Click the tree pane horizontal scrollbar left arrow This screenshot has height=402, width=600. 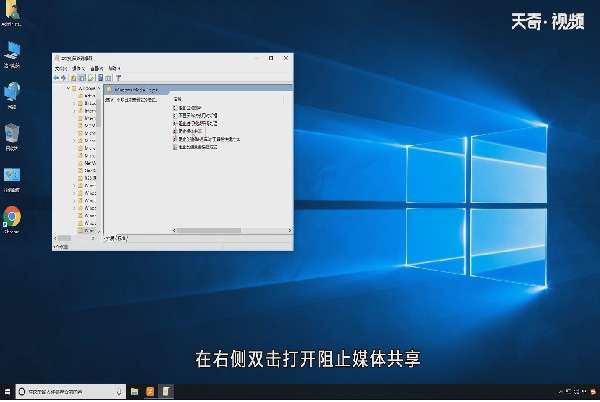click(55, 238)
